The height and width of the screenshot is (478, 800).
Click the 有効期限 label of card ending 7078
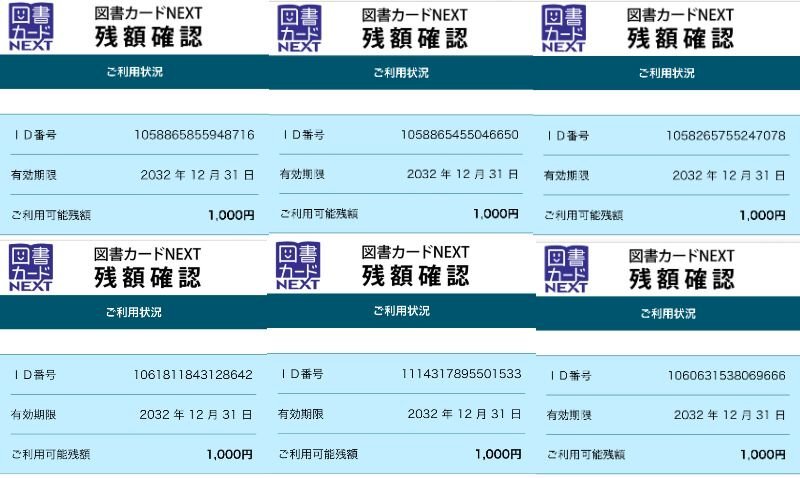coord(566,175)
